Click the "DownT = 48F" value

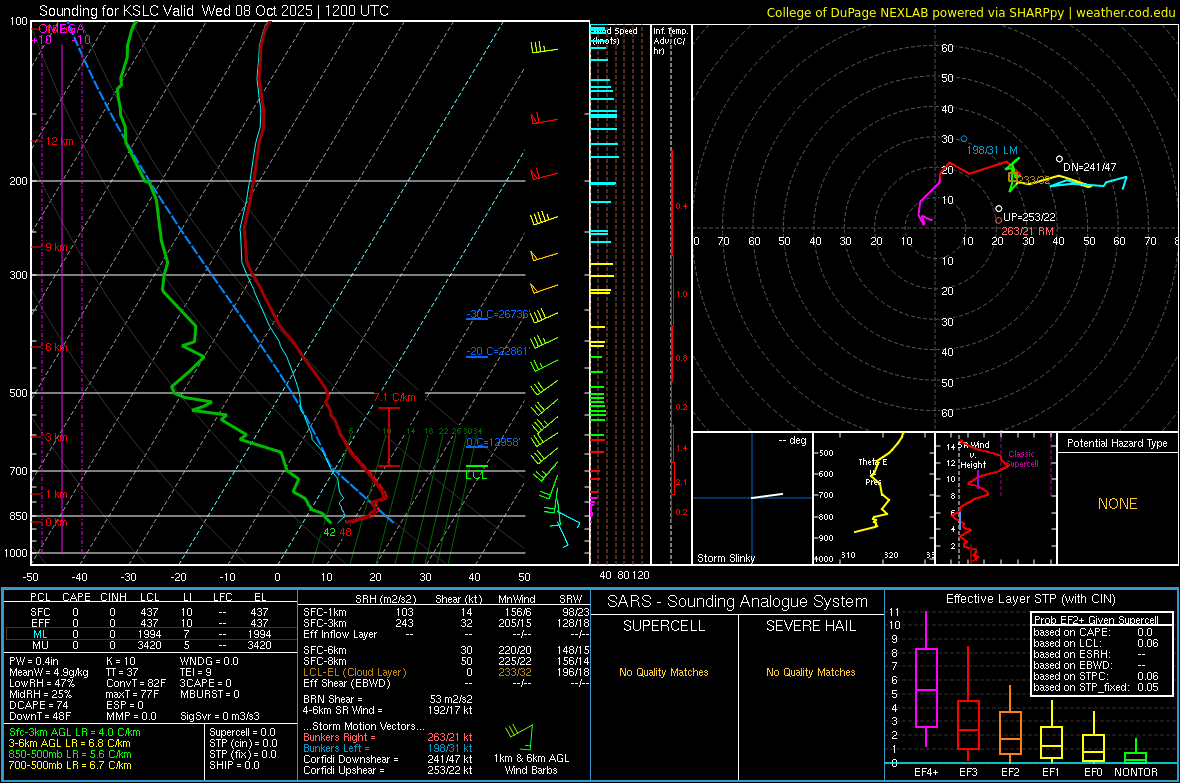coord(40,716)
